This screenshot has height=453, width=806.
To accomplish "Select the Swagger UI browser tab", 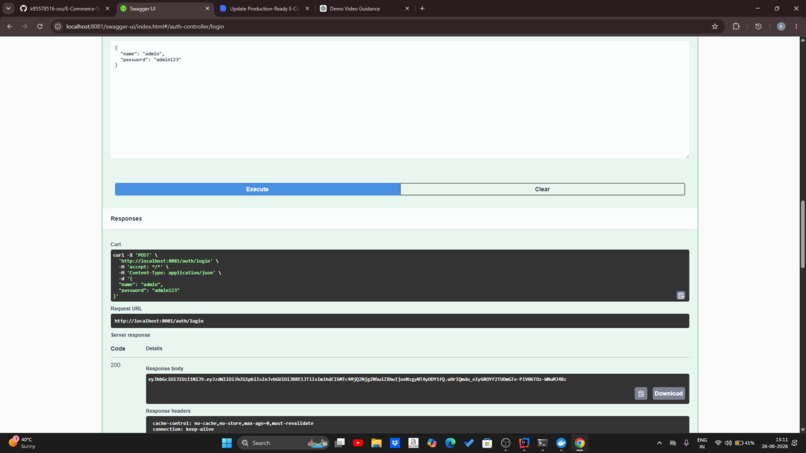I will tap(162, 9).
